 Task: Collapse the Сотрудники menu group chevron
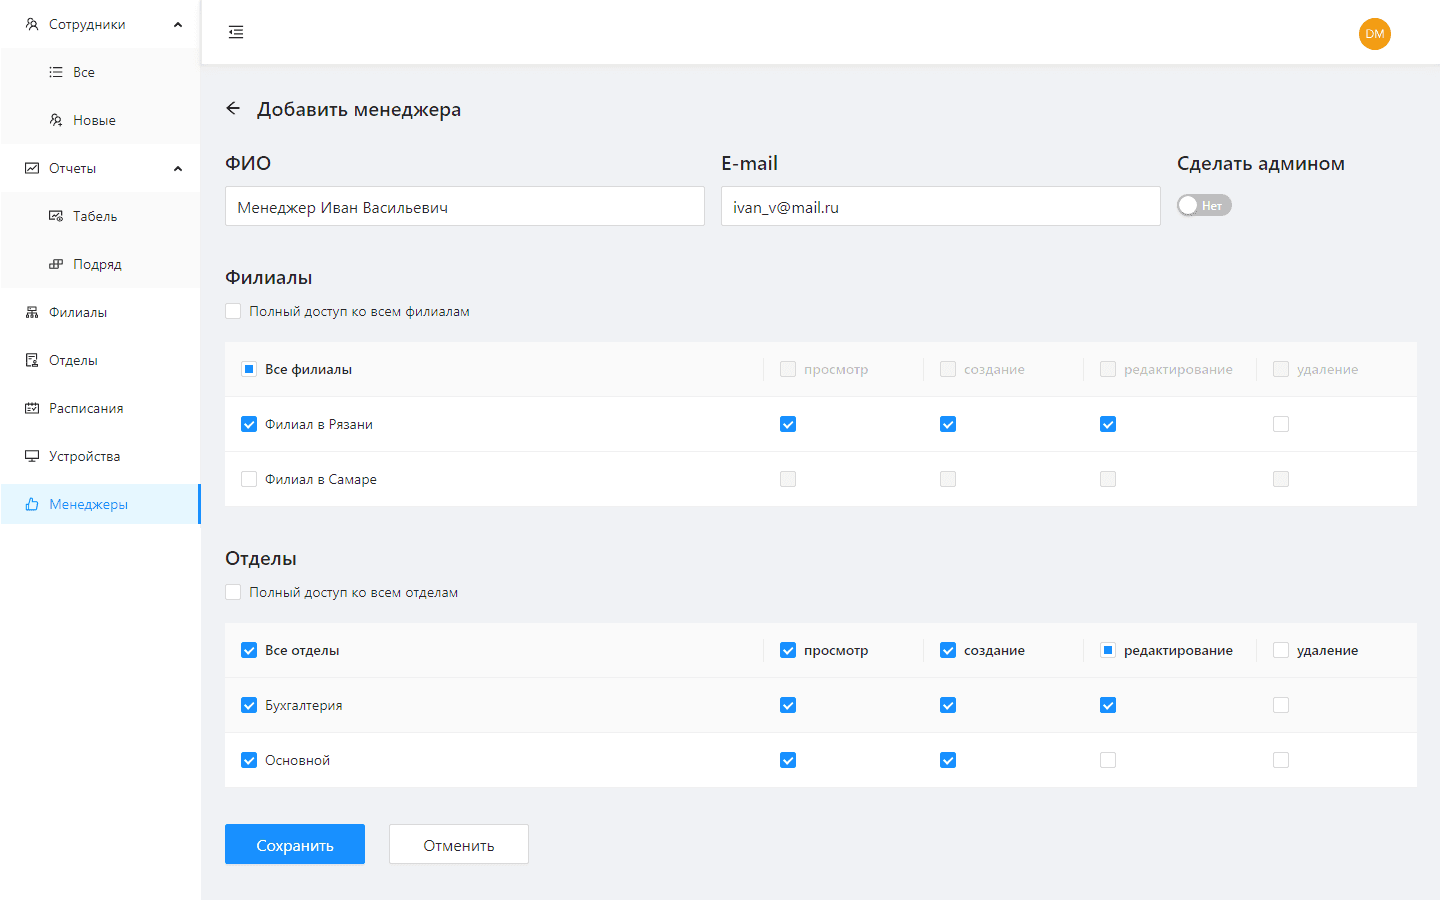coord(178,24)
